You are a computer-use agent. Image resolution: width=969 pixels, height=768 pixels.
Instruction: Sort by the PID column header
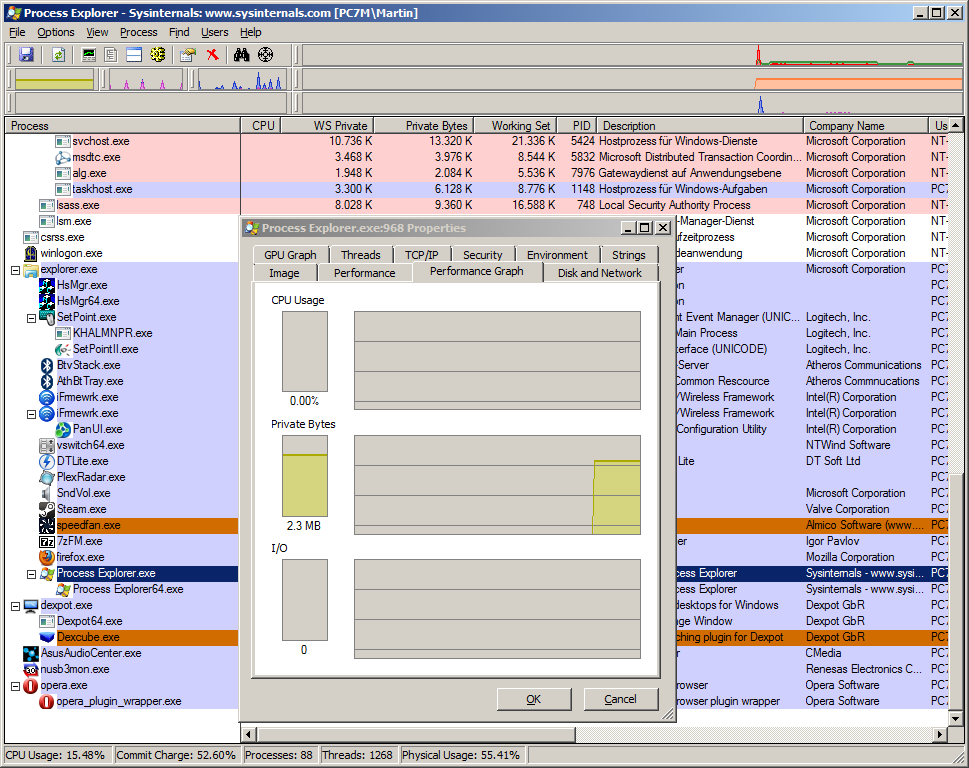coord(577,125)
